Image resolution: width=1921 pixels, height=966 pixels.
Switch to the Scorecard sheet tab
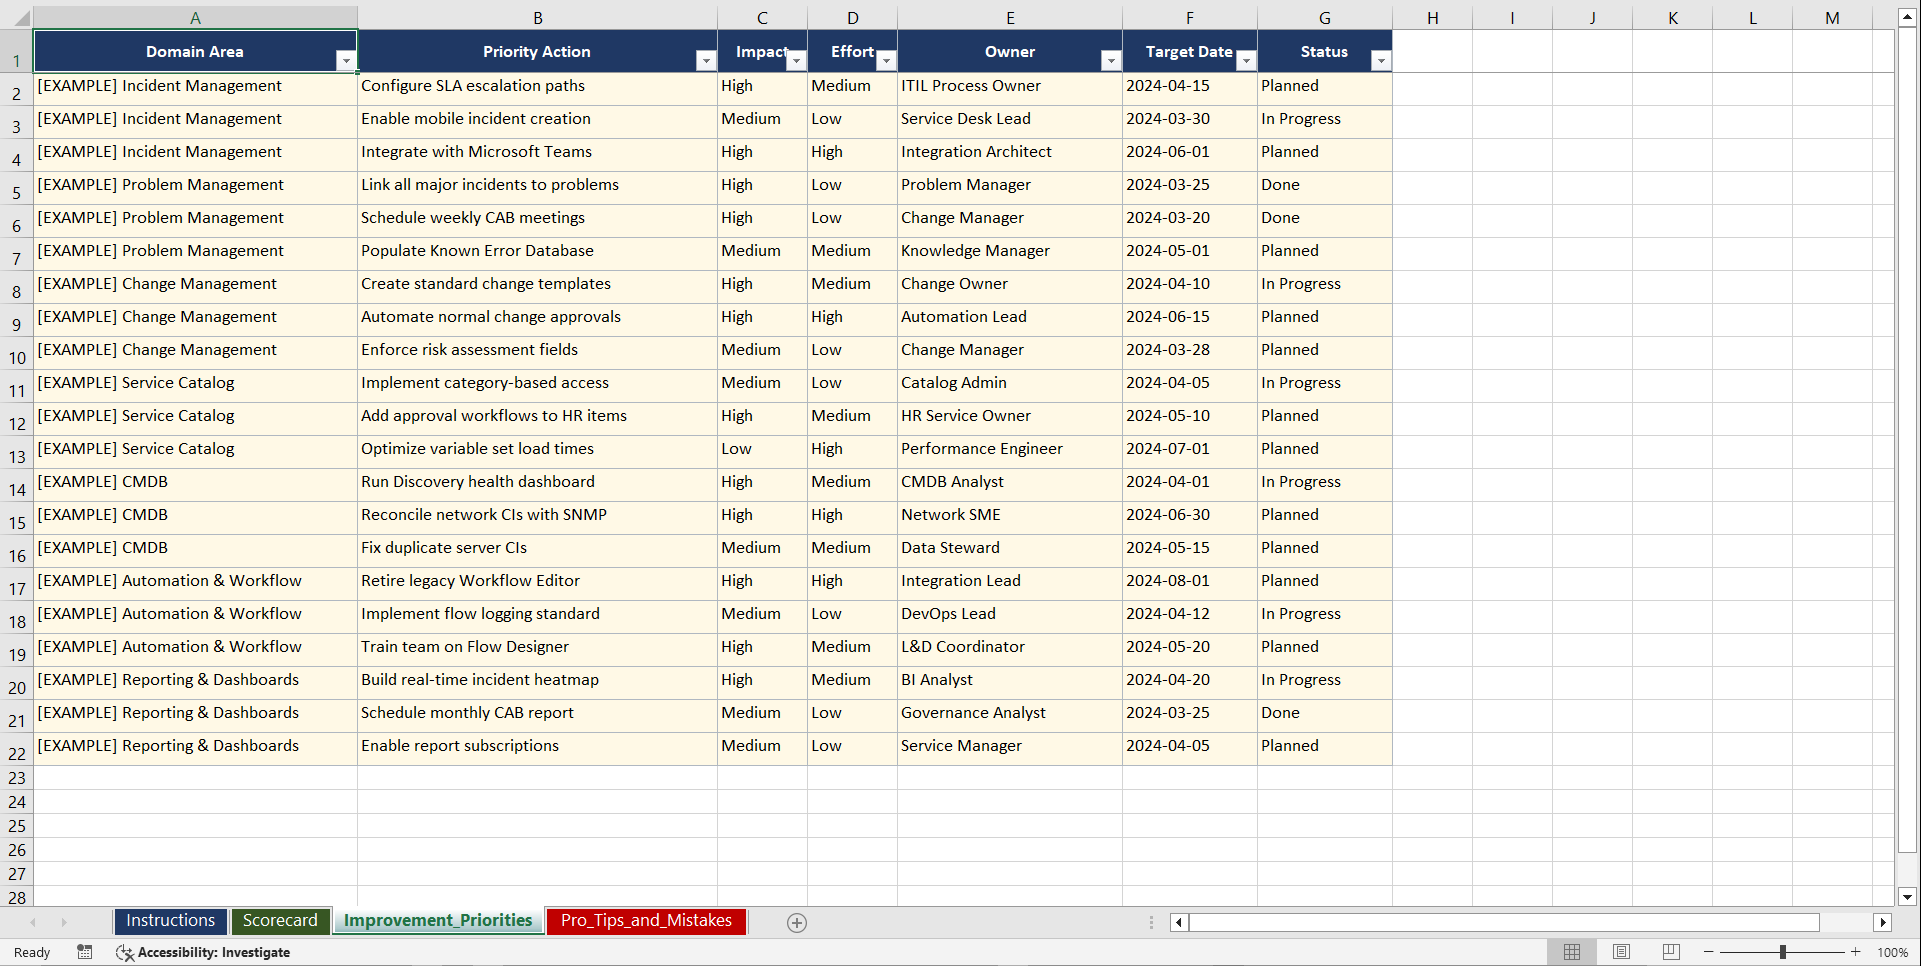(x=280, y=920)
